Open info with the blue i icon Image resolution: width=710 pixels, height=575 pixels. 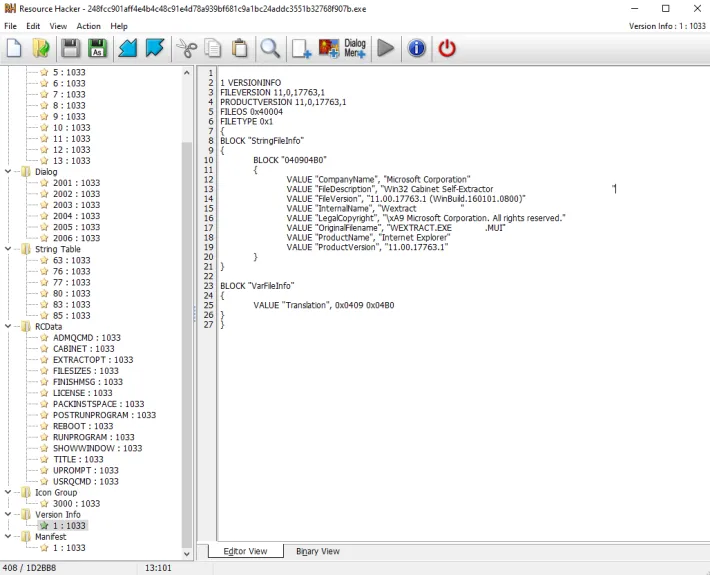417,48
